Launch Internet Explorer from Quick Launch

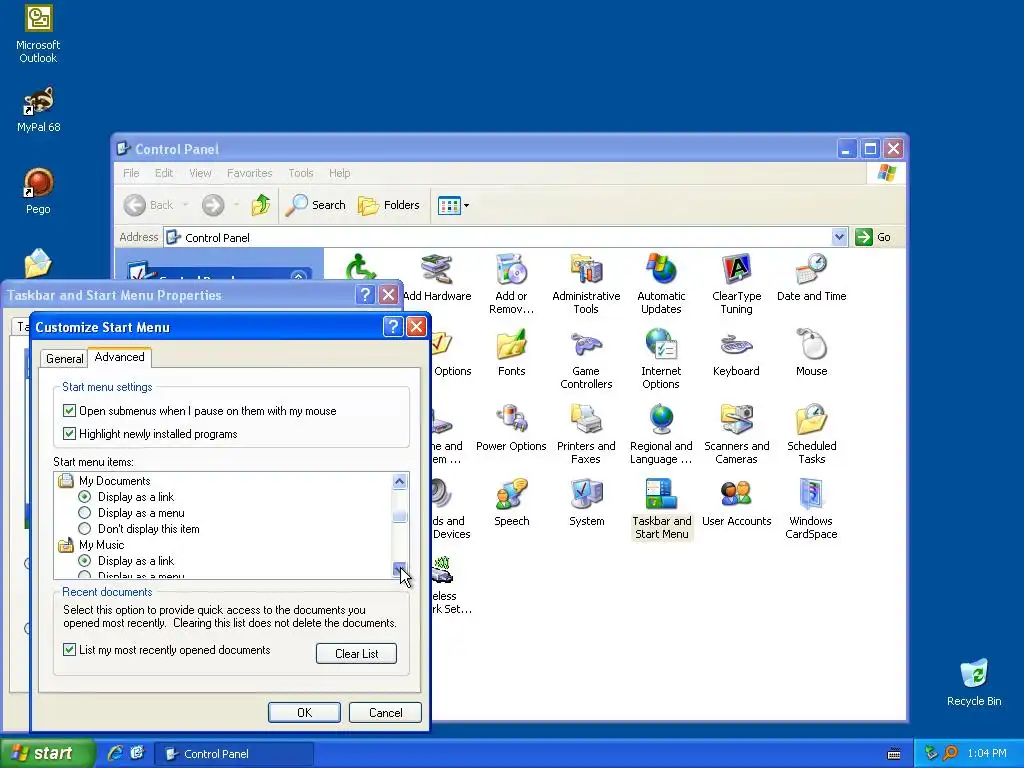click(115, 753)
